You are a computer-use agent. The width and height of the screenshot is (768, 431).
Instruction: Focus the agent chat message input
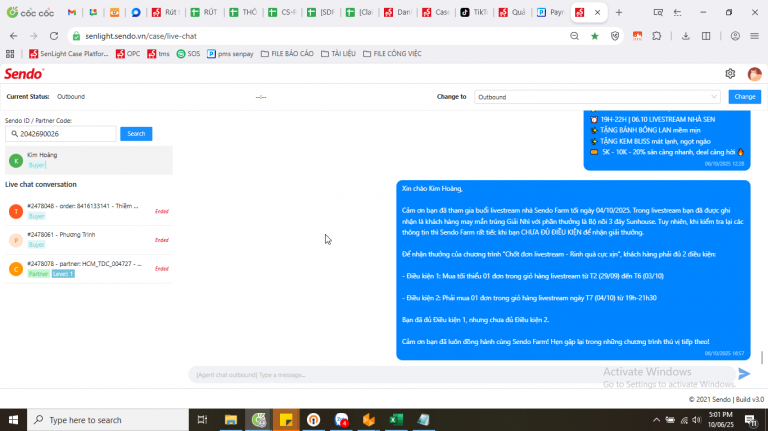460,375
